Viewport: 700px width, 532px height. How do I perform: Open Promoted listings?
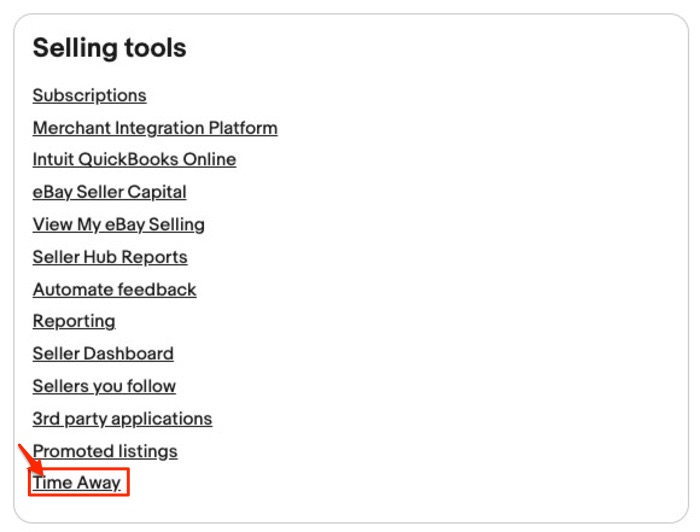point(105,451)
